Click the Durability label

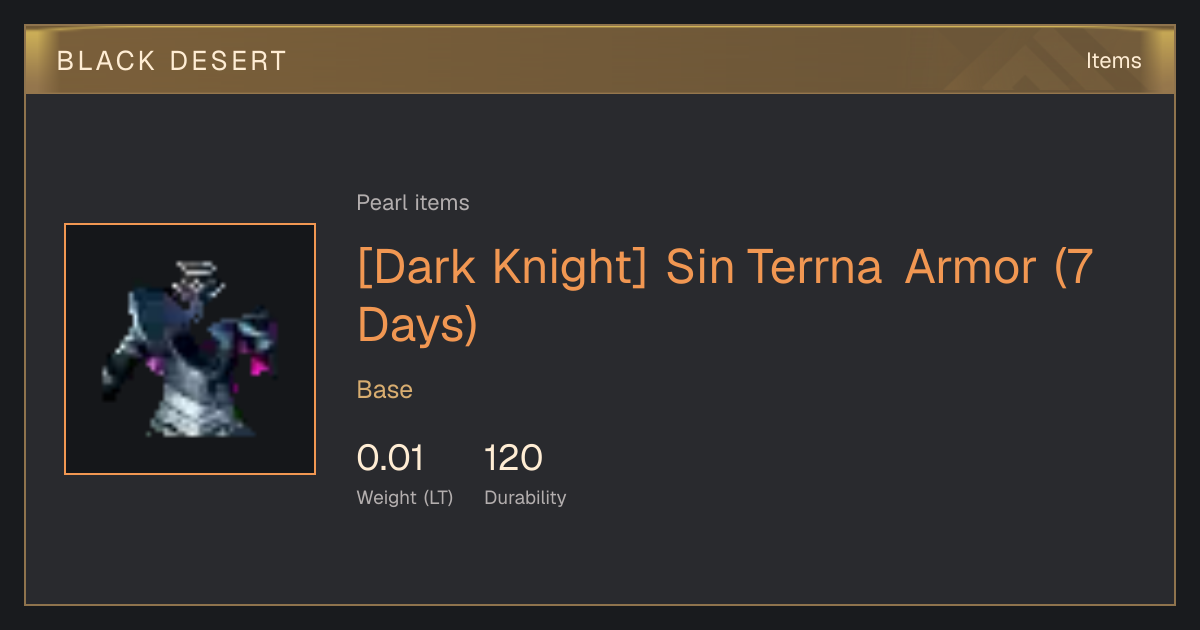coord(525,497)
